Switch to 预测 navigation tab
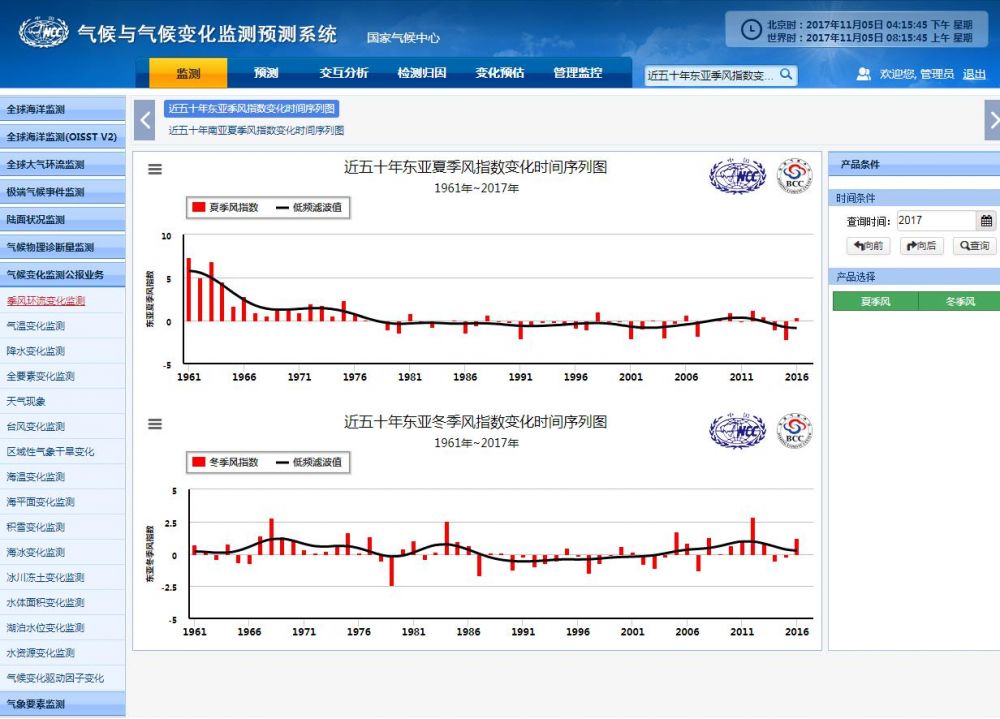 click(x=266, y=73)
